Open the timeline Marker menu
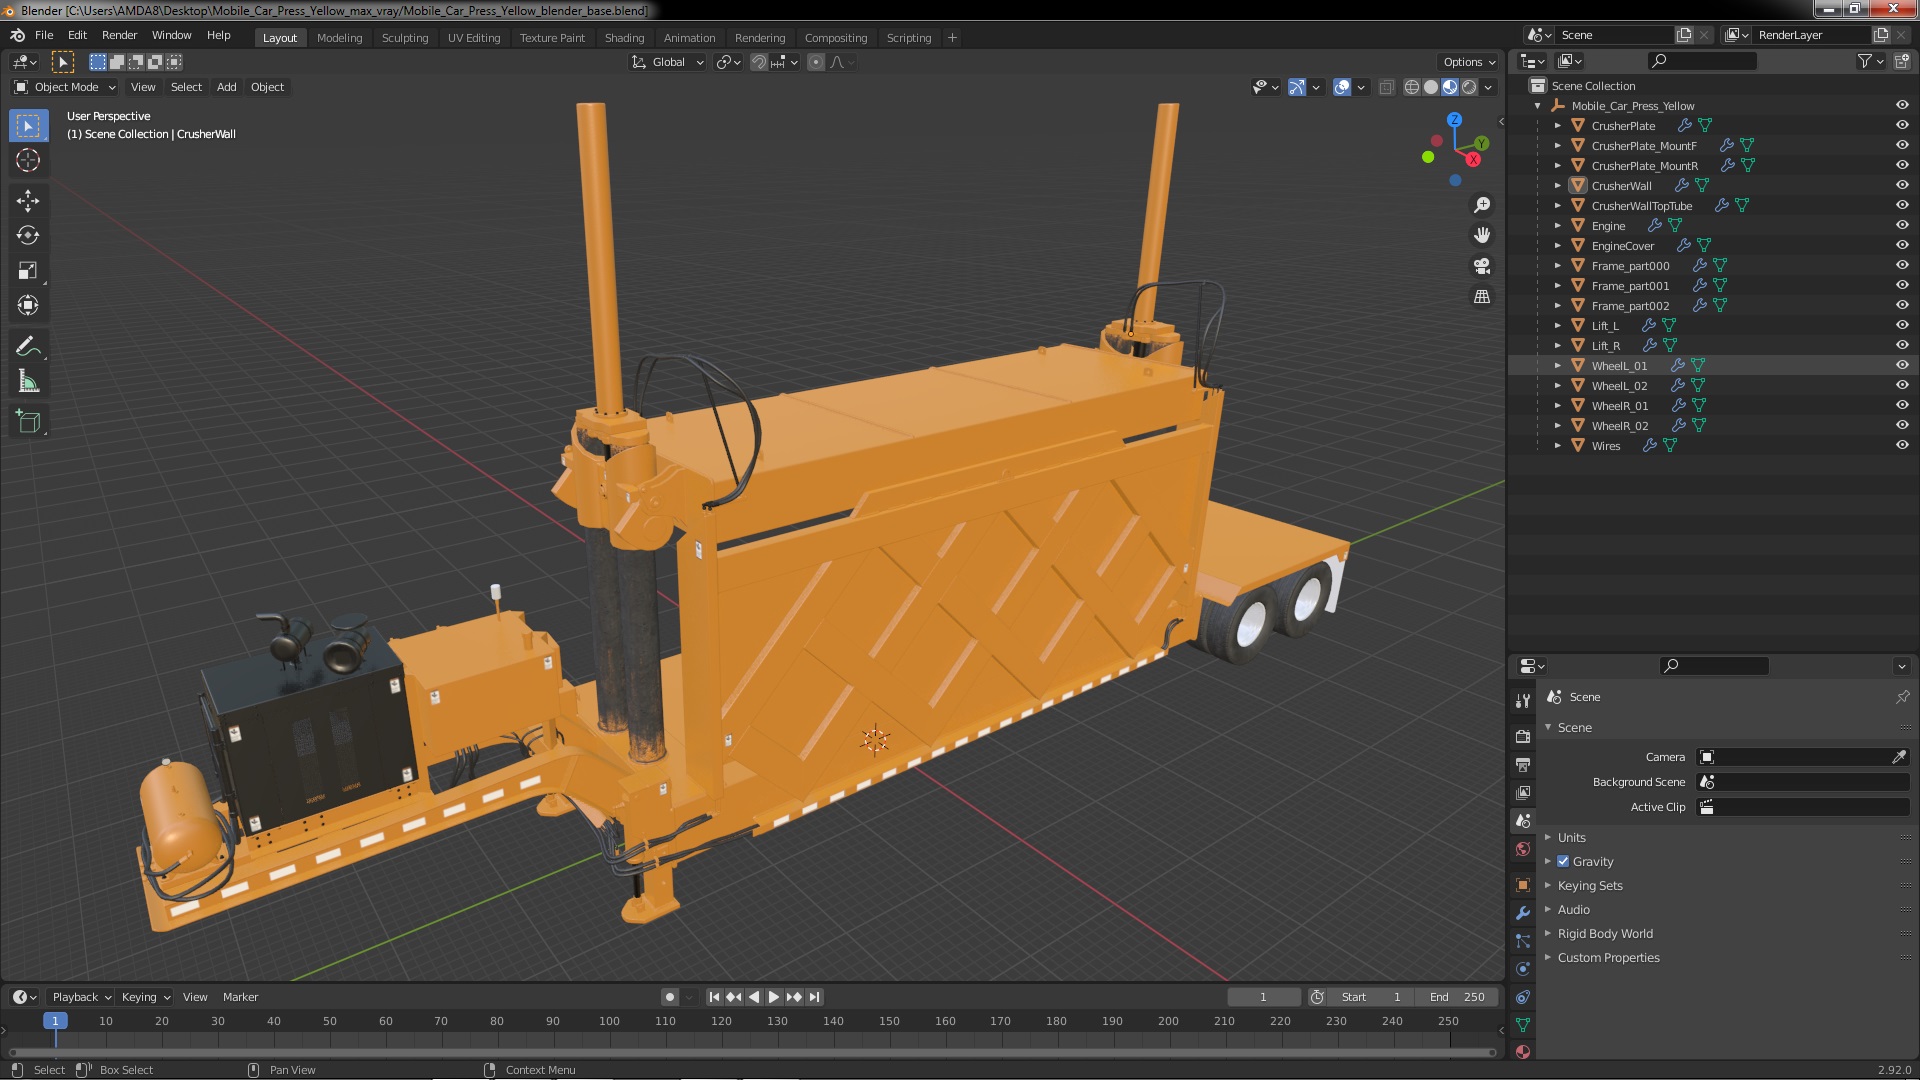Screen dimensions: 1920x1080 [x=240, y=997]
